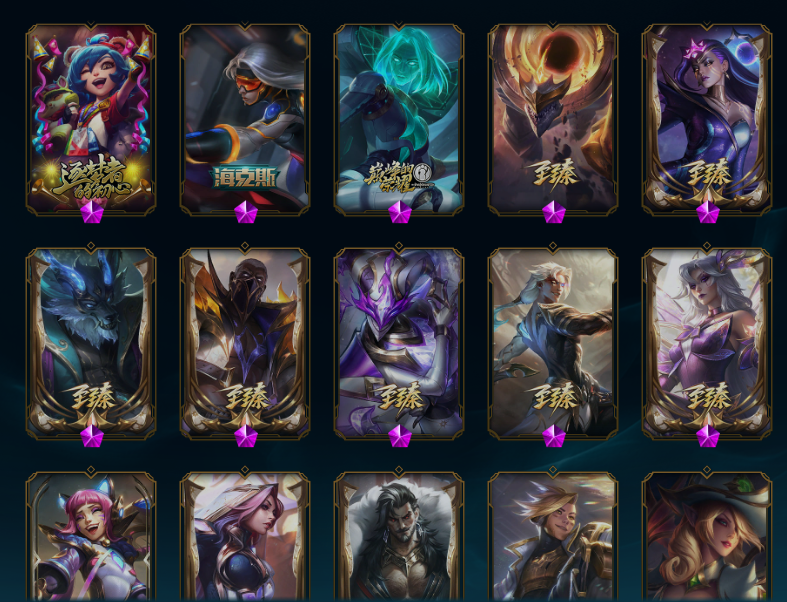Image resolution: width=787 pixels, height=602 pixels.
Task: Click the gem below the black hole dragon card
Action: [x=554, y=212]
